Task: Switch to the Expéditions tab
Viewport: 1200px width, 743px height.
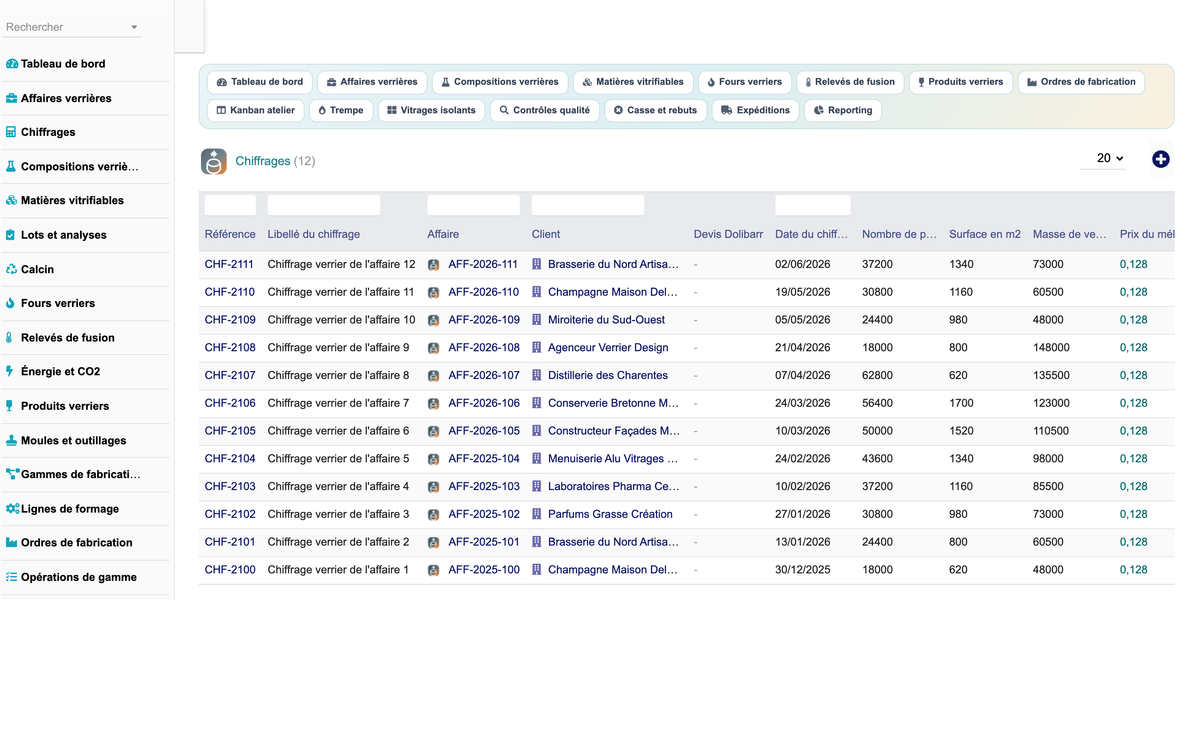Action: 756,110
